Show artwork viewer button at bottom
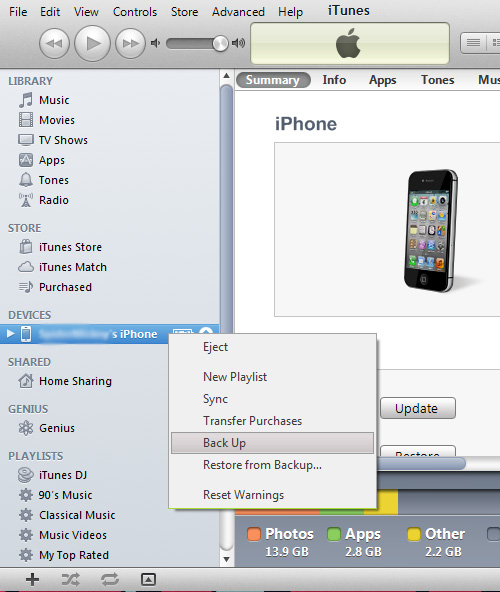The height and width of the screenshot is (592, 500). click(148, 579)
